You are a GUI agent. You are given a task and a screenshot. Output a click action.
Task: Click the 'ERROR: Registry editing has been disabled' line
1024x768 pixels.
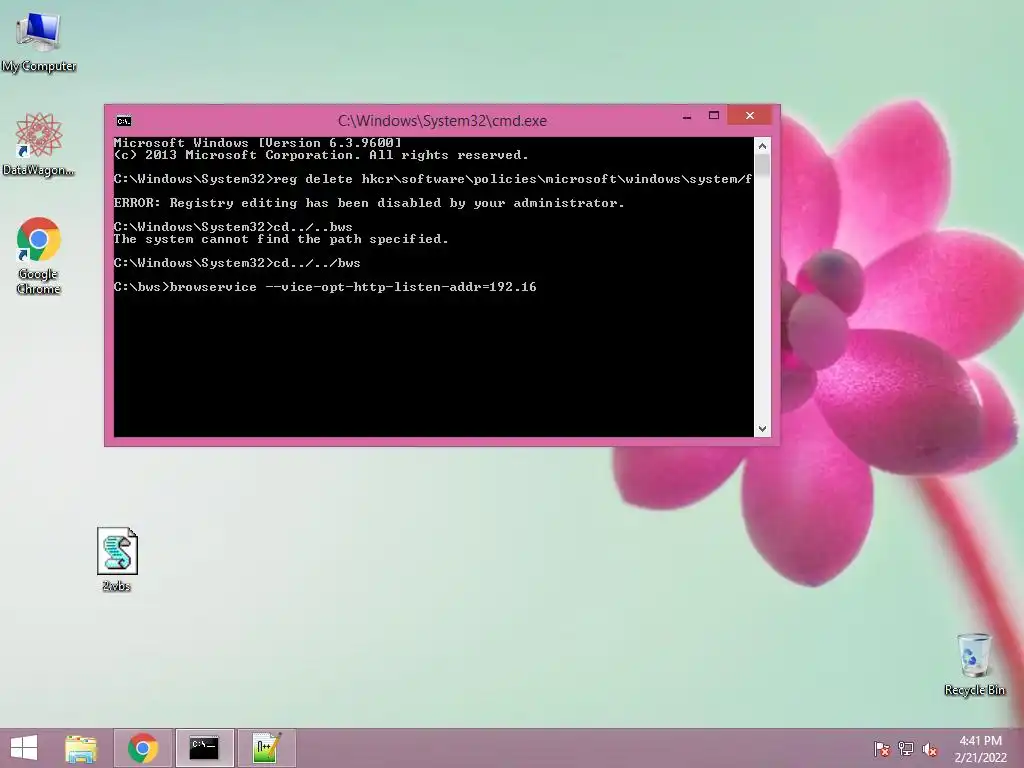(369, 203)
